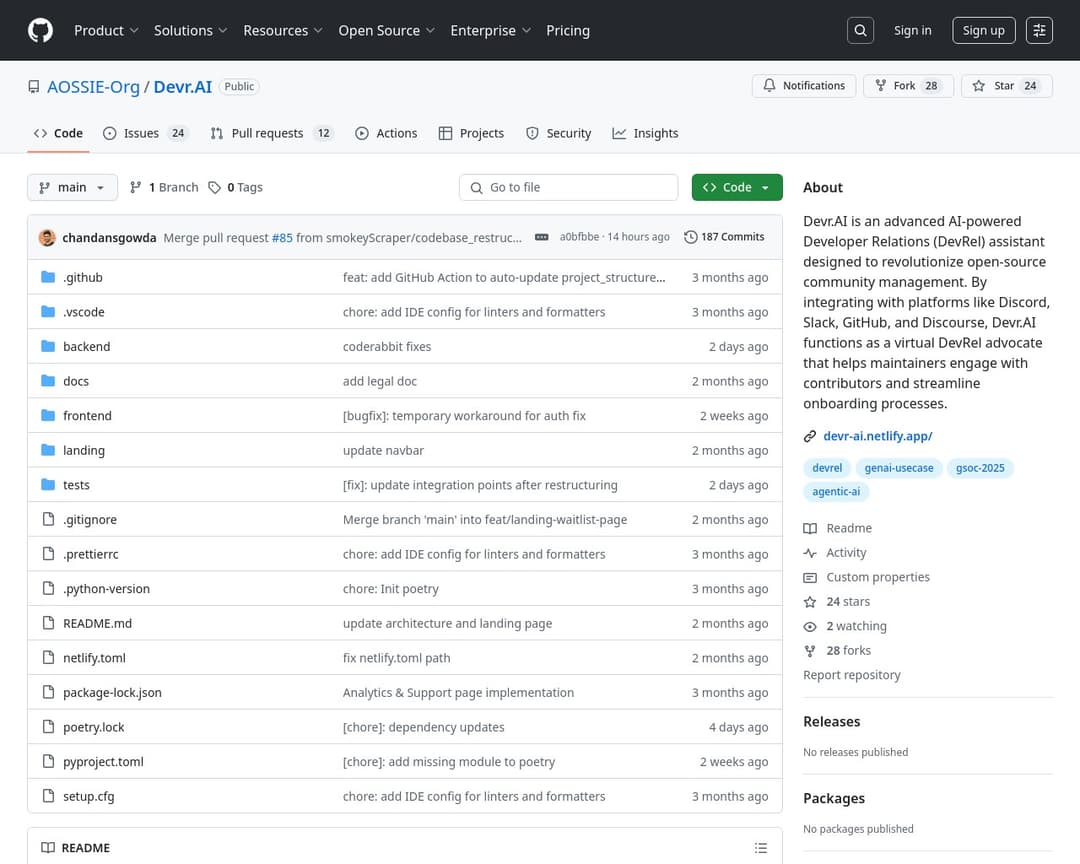The image size is (1080, 864).
Task: Open the pyproject.toml file
Action: coord(103,761)
